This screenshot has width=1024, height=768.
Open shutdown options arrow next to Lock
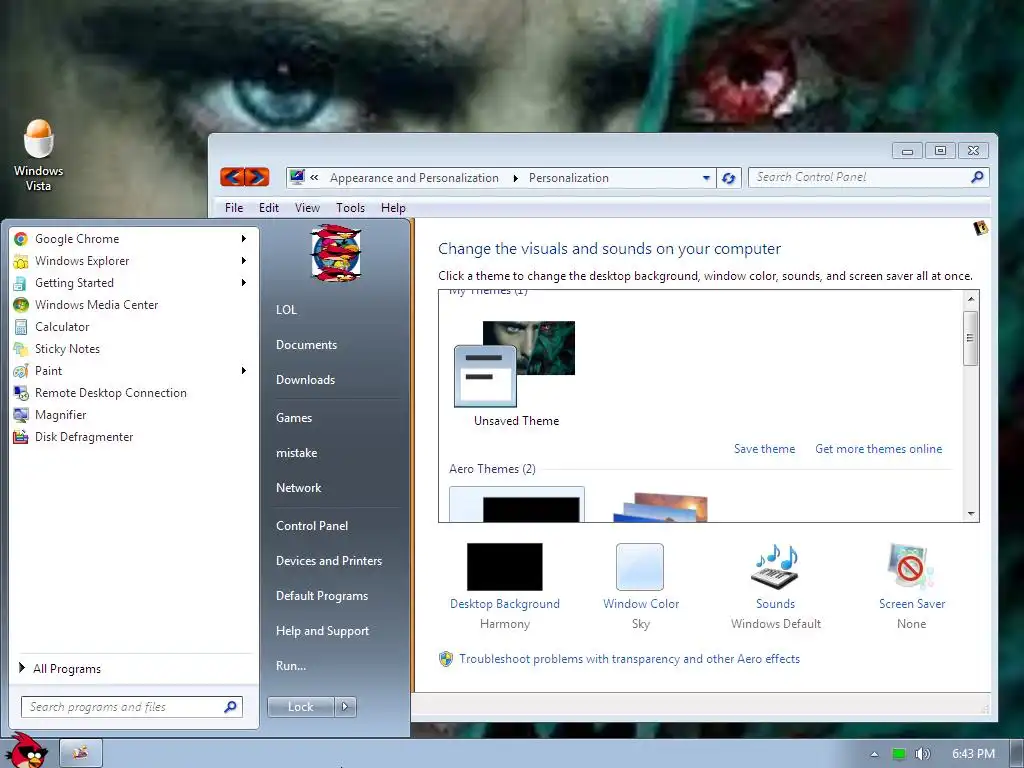345,707
